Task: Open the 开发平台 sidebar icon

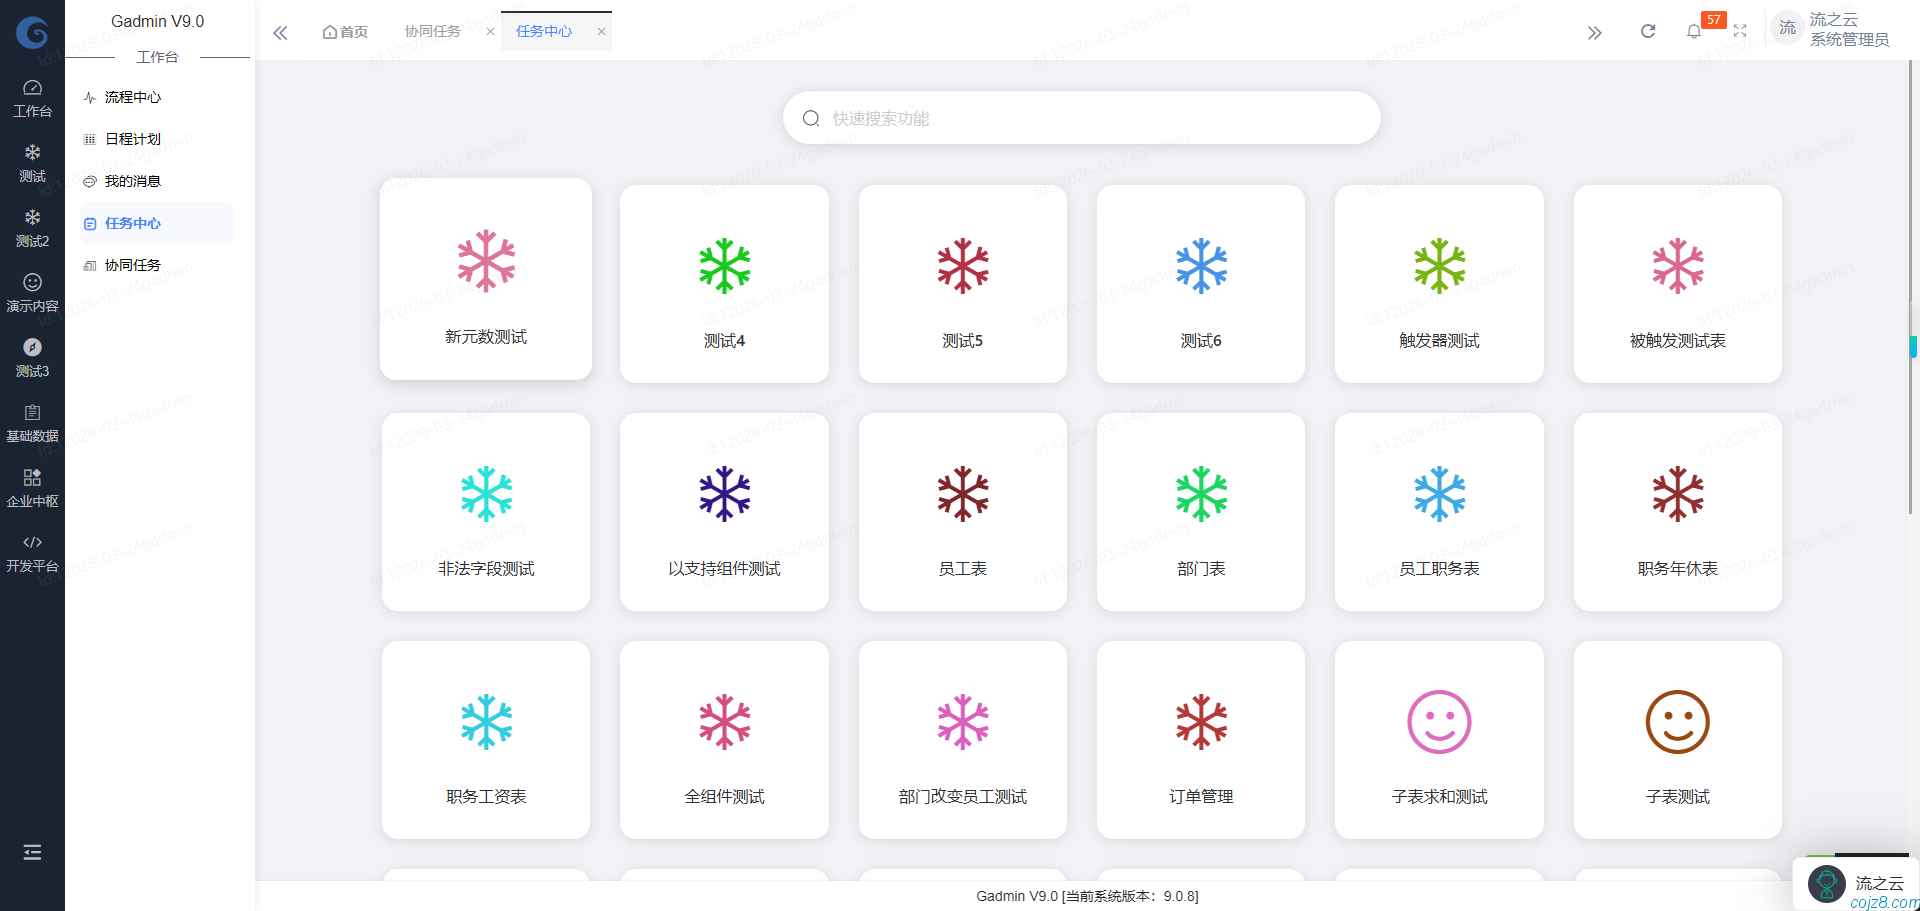Action: click(32, 552)
